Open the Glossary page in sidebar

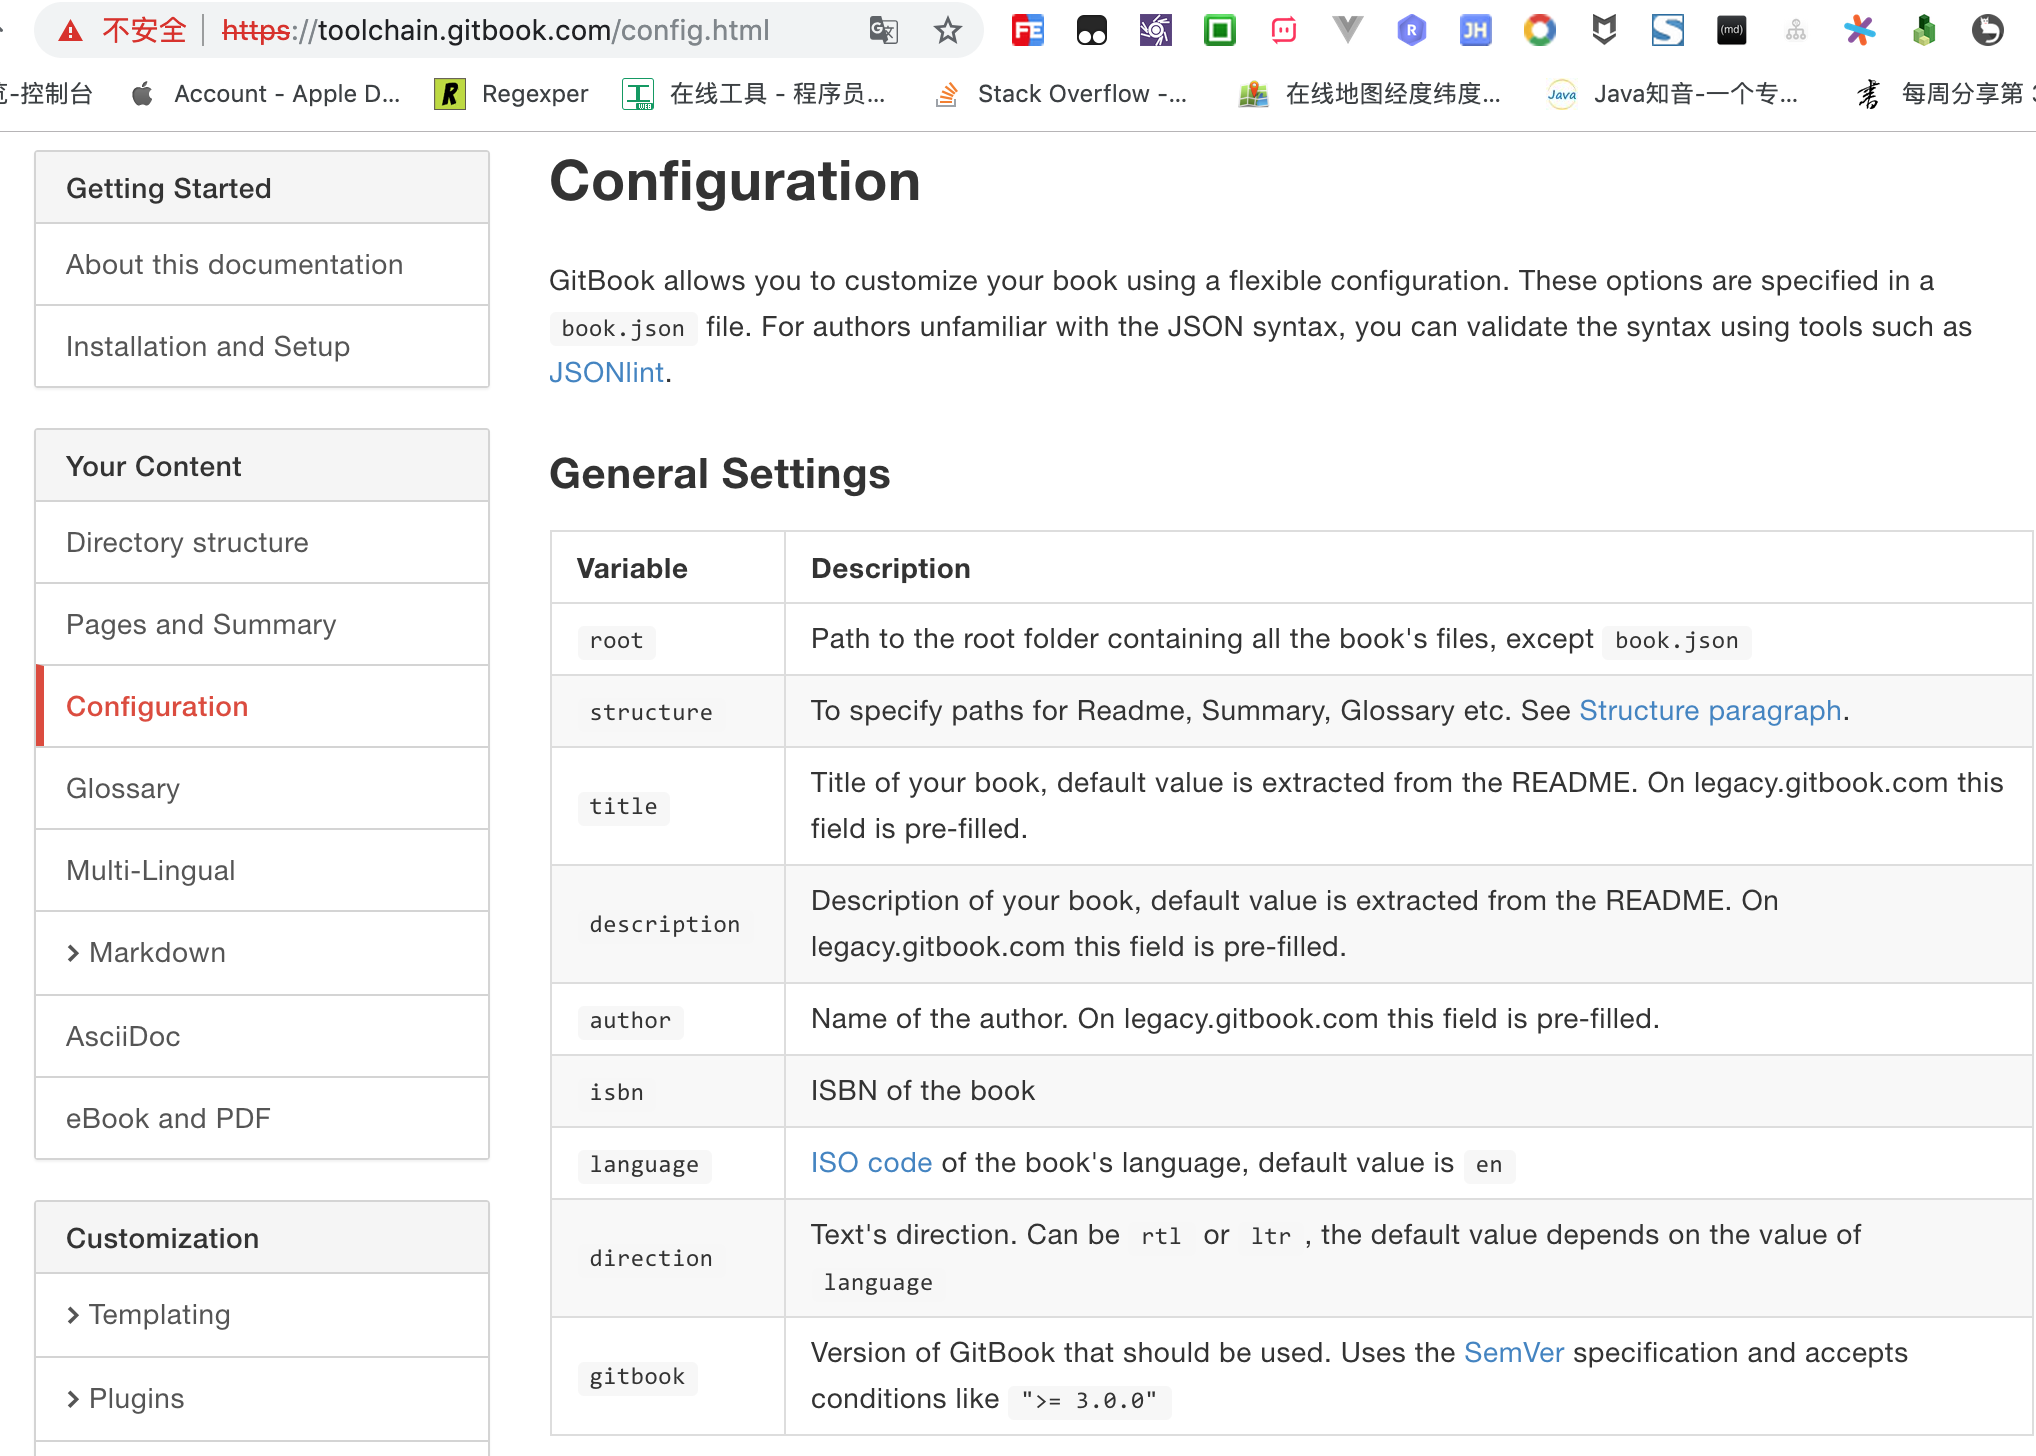[123, 789]
